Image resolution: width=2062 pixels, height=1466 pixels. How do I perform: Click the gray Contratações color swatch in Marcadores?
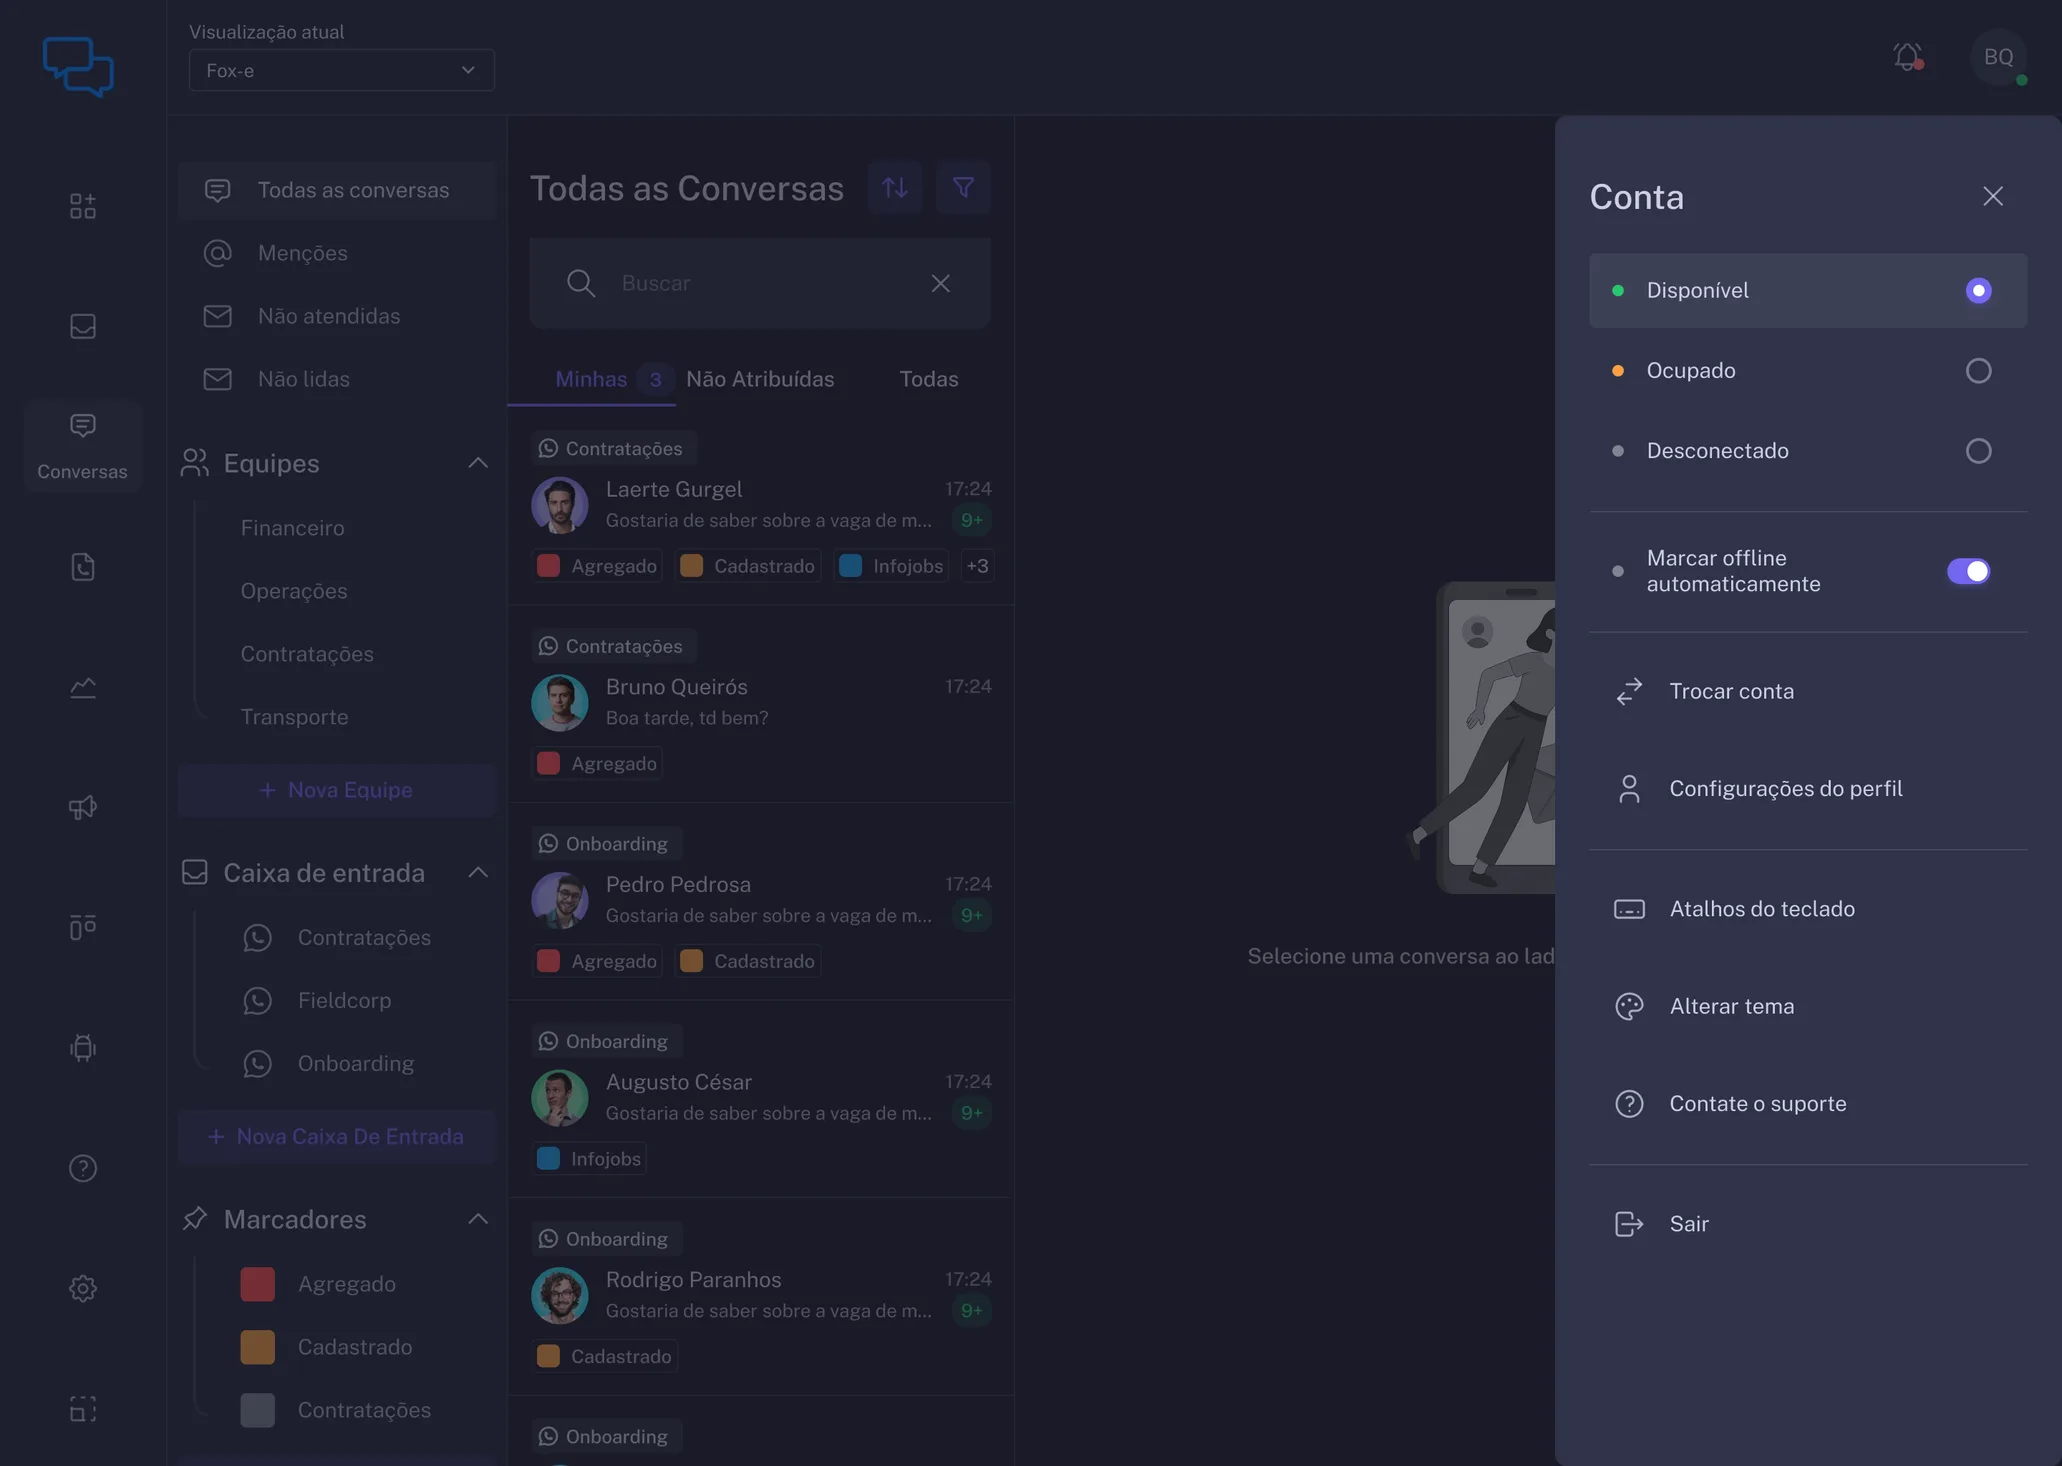(257, 1410)
